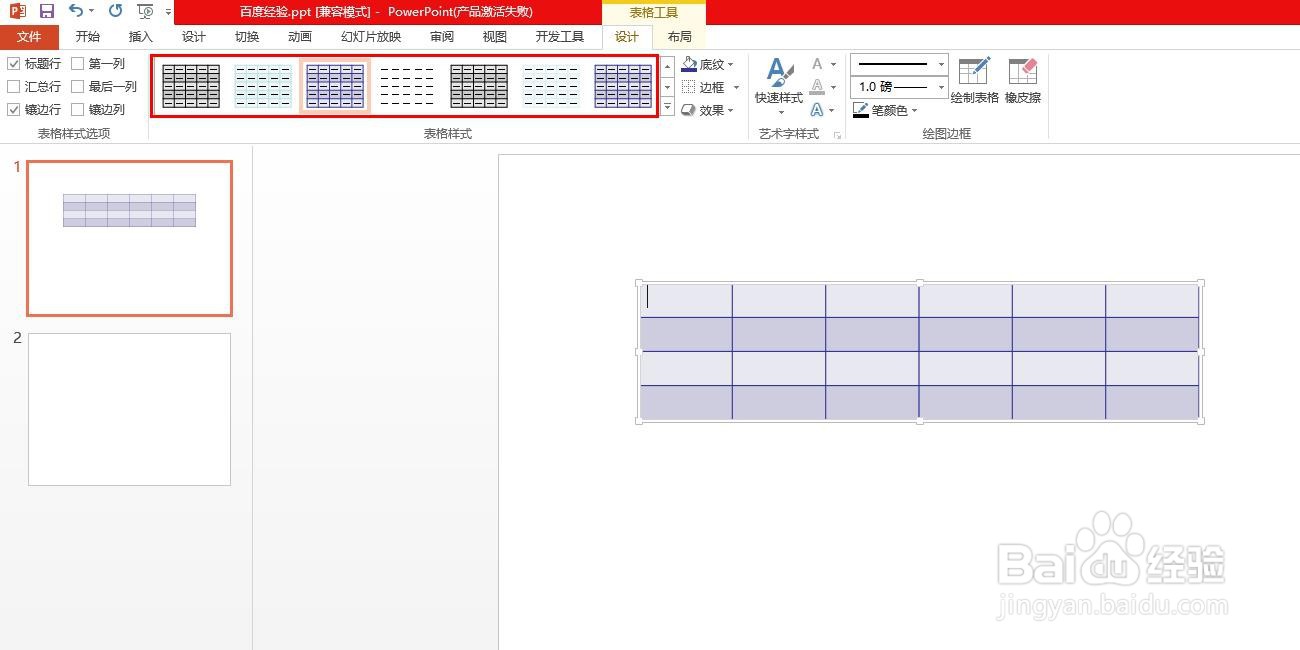Save the presentation with the floppy disk icon
Image resolution: width=1300 pixels, height=650 pixels.
point(46,11)
